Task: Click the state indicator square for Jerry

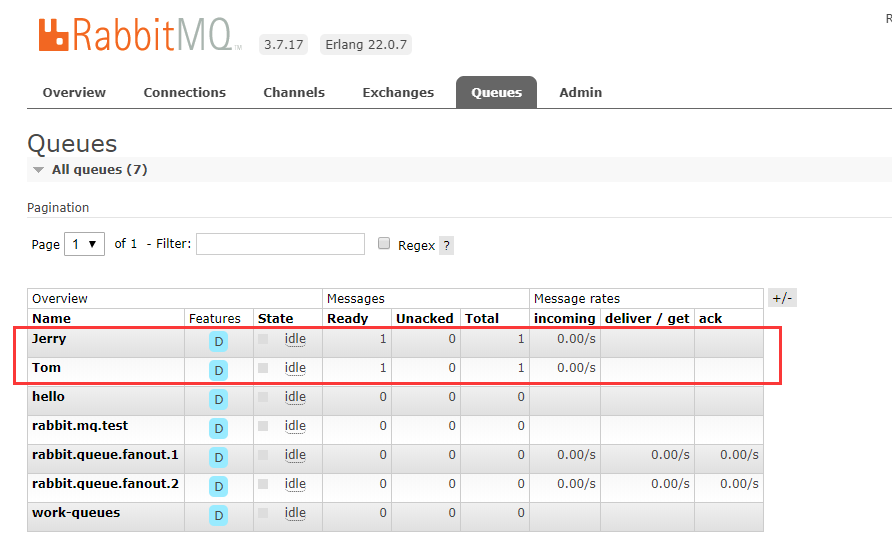Action: [x=263, y=339]
